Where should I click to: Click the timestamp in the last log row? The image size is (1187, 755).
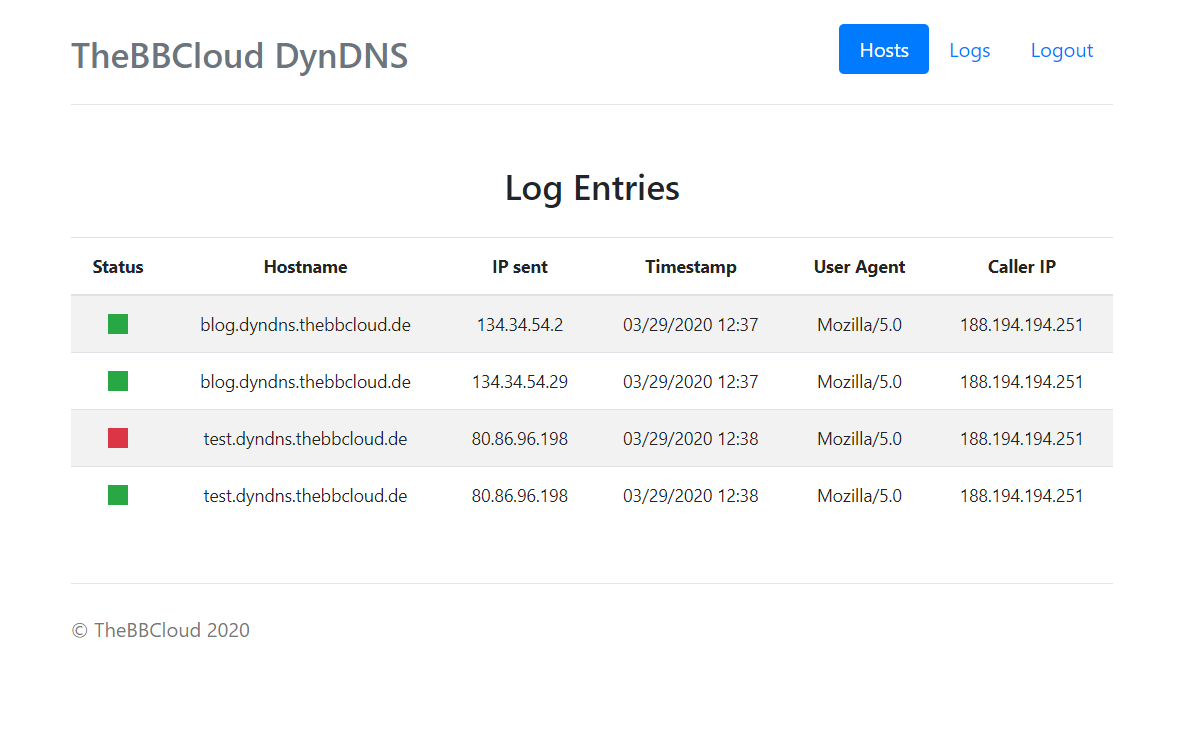pos(690,496)
